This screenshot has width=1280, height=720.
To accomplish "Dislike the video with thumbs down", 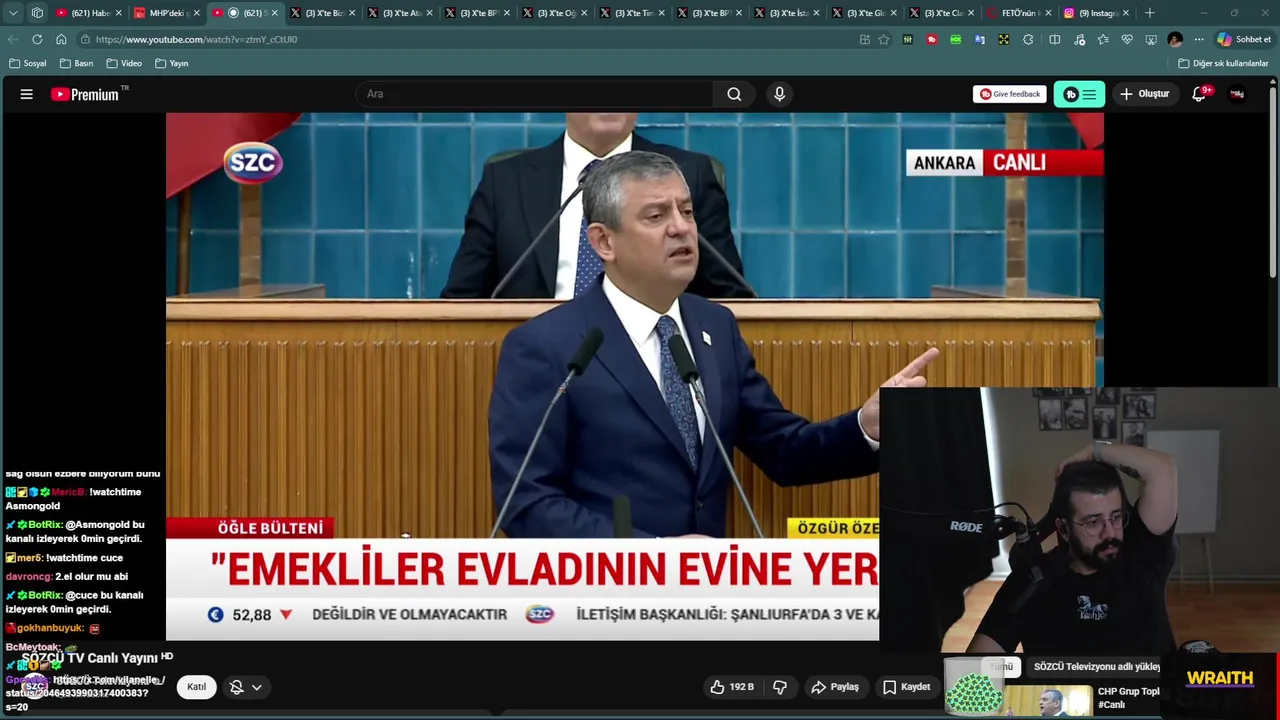I will [780, 687].
